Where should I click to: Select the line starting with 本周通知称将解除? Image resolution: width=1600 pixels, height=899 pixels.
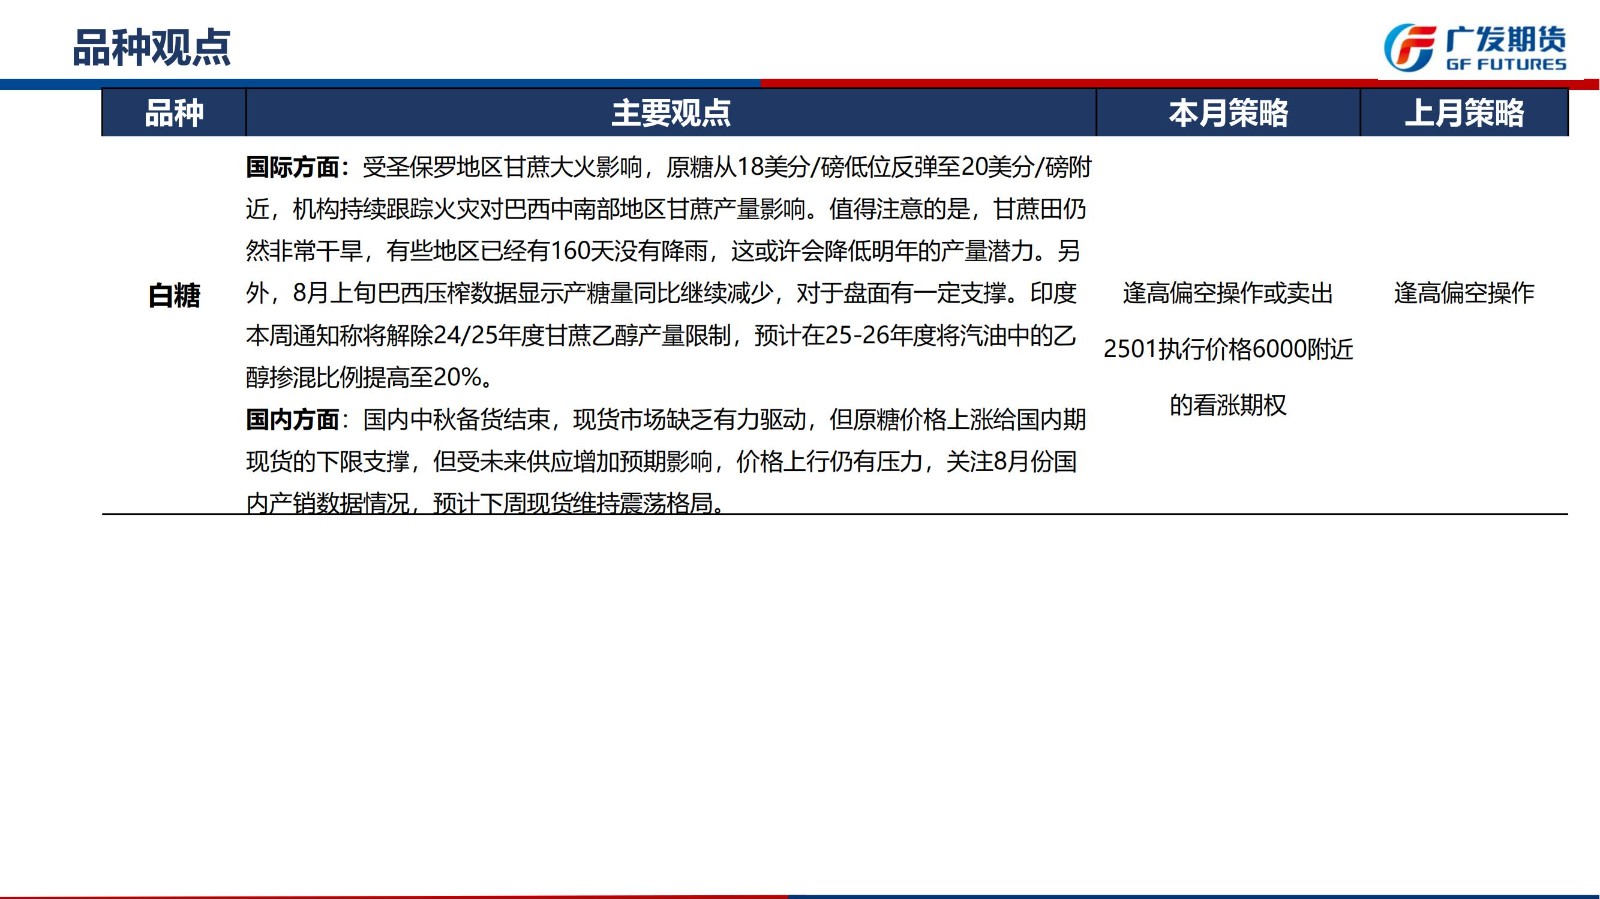pyautogui.click(x=660, y=336)
